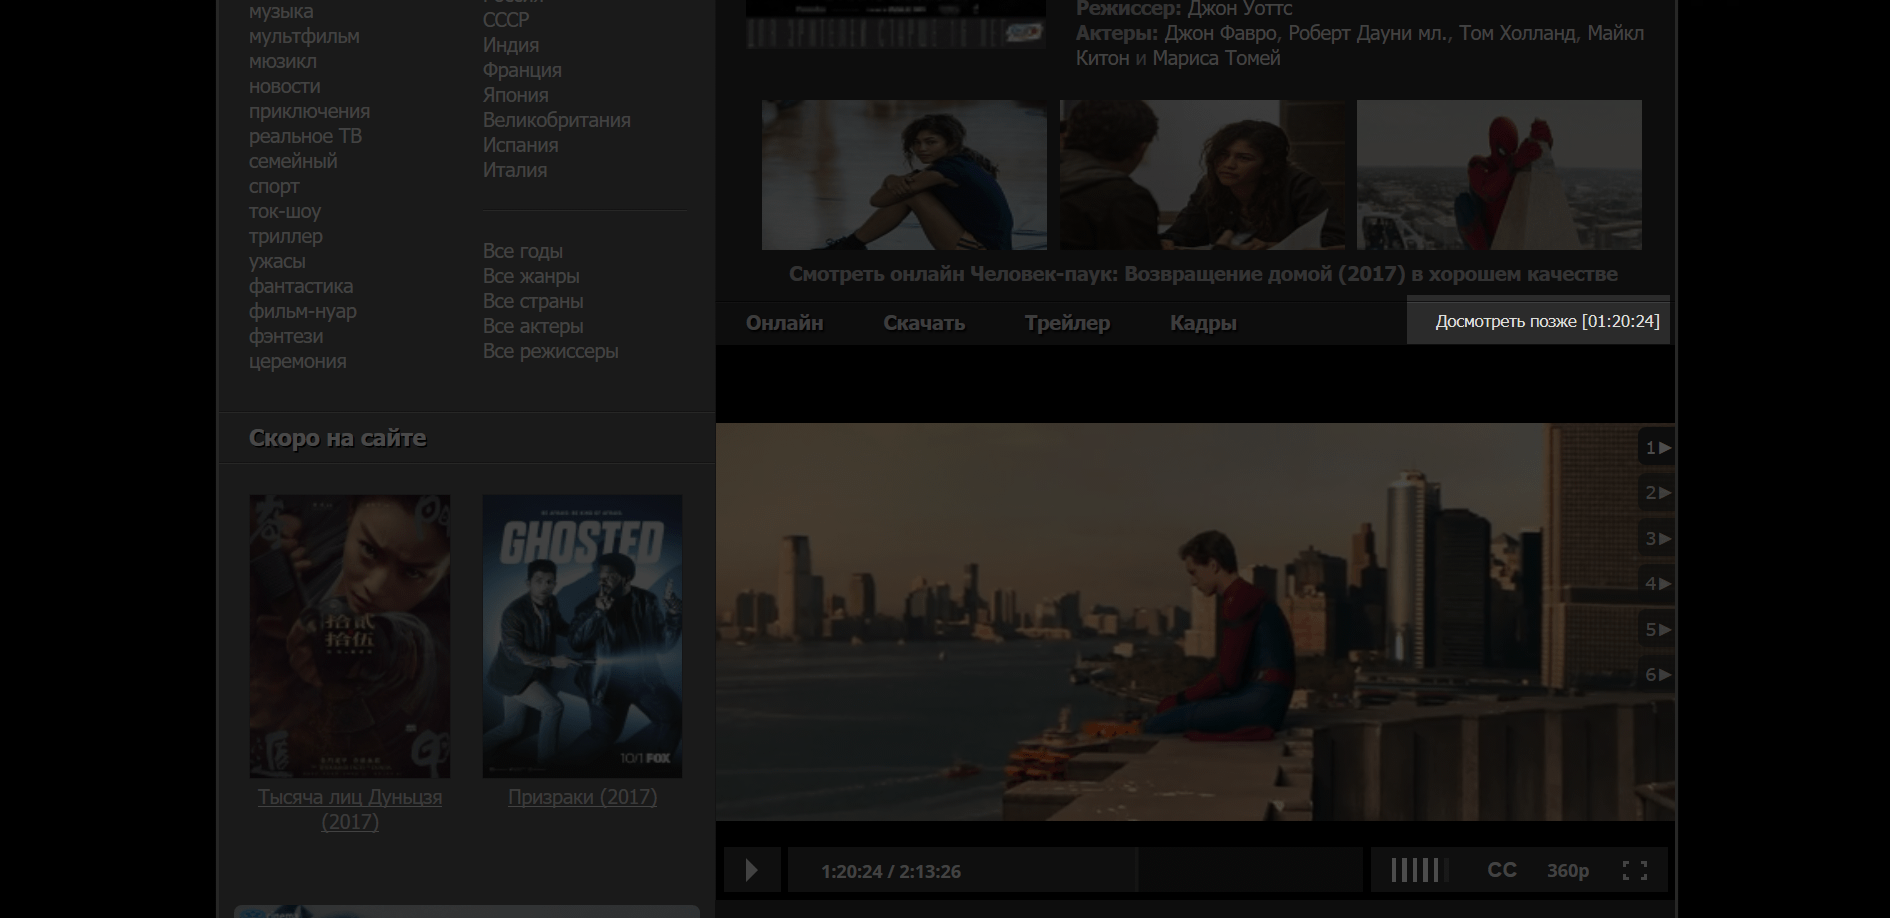Open the CC subtitles option

(1502, 870)
